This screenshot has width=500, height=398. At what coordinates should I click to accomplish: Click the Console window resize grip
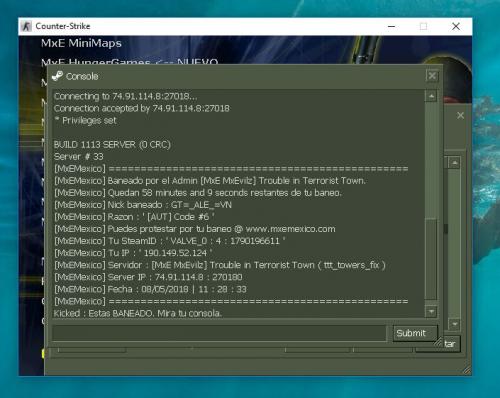coord(438,342)
